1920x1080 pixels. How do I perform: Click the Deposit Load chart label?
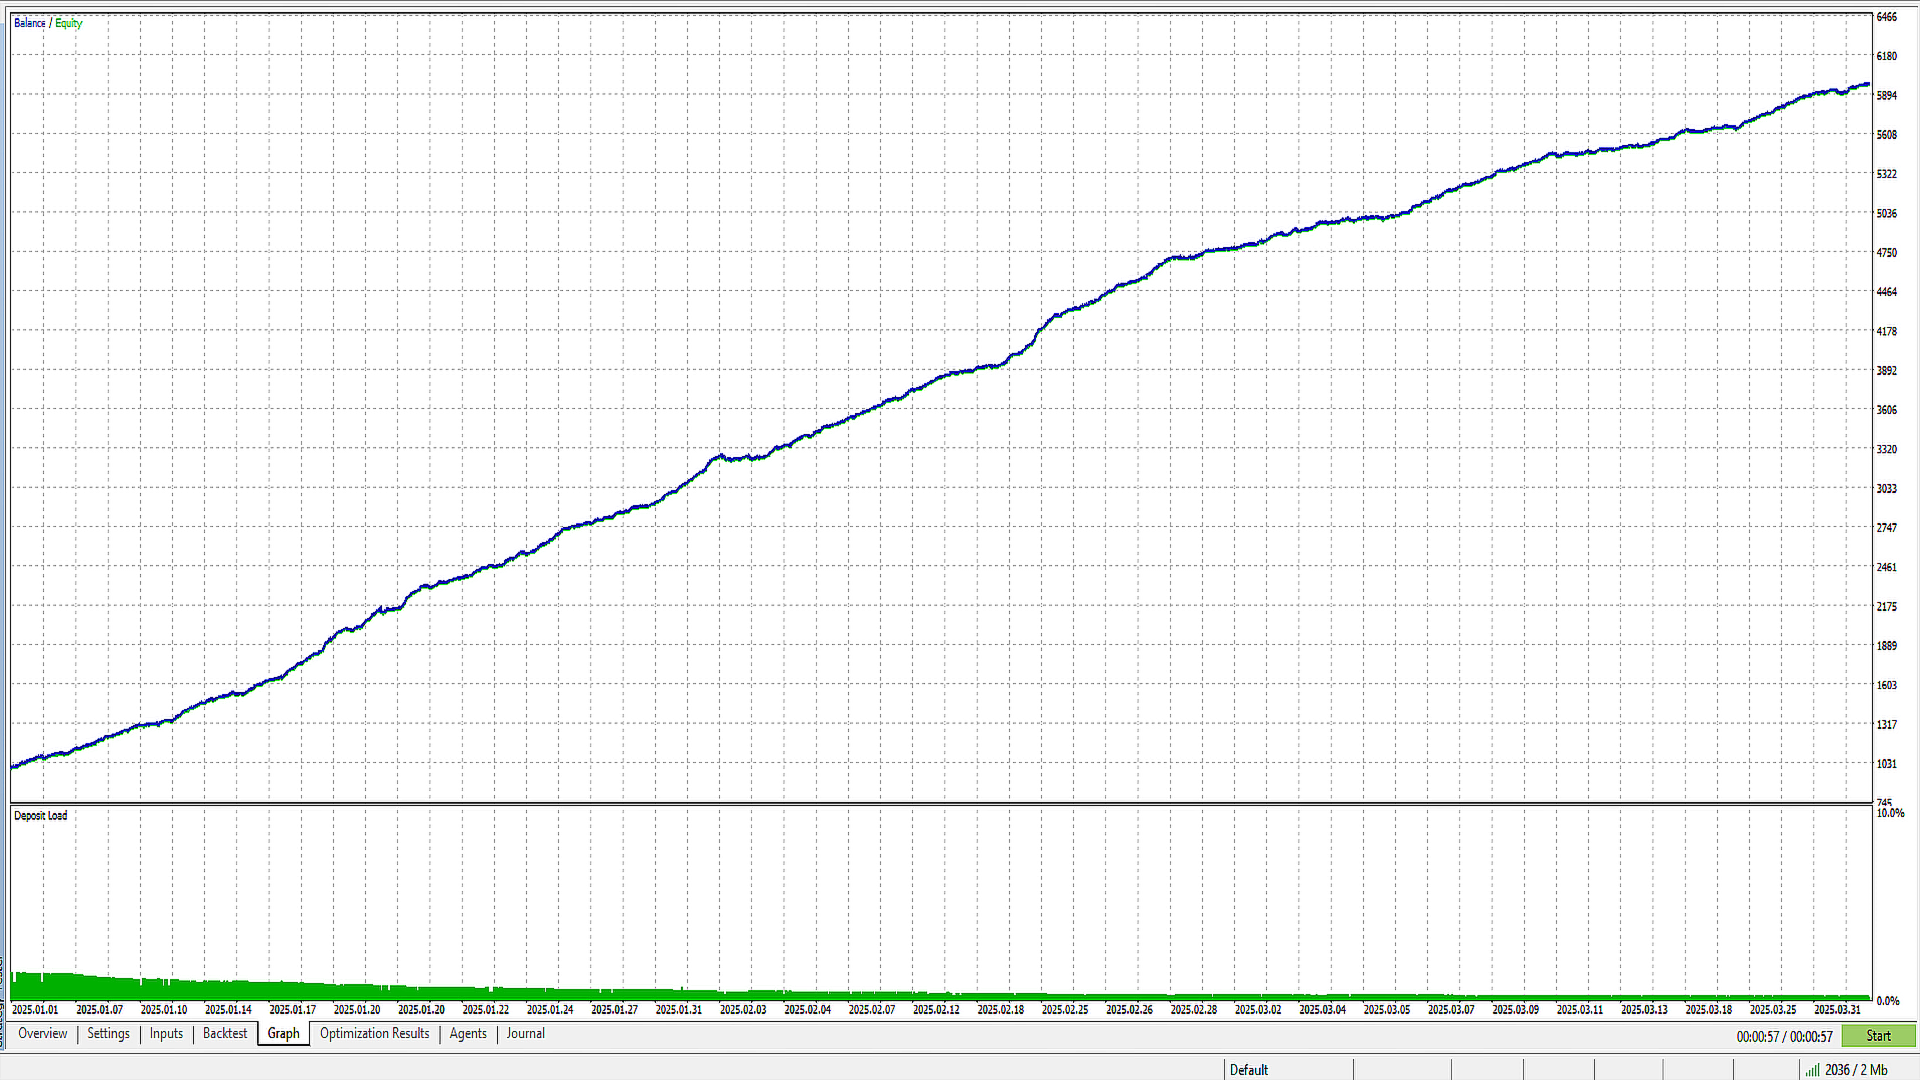tap(41, 816)
